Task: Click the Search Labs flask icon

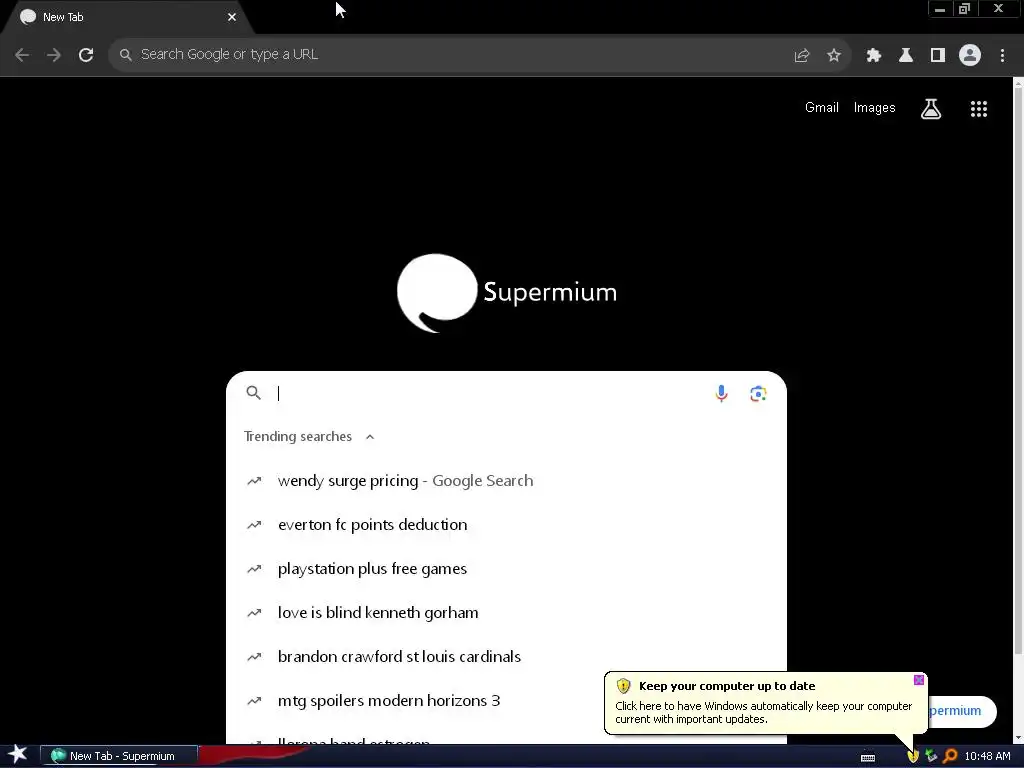Action: [931, 109]
